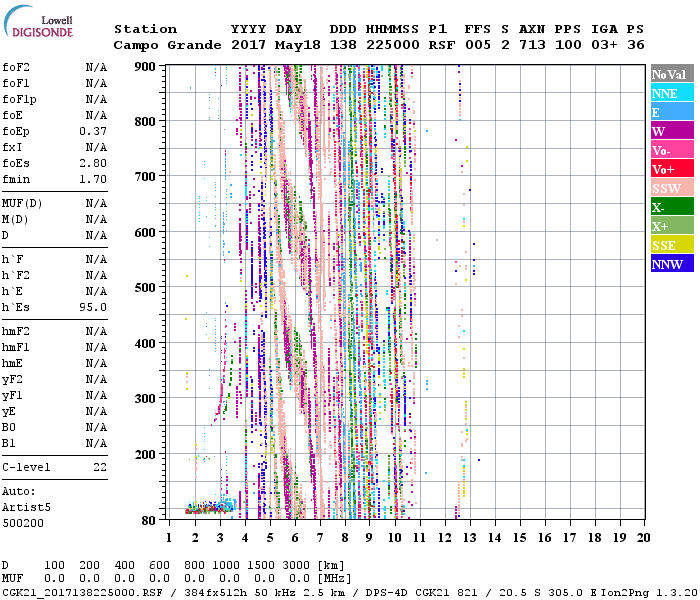The width and height of the screenshot is (700, 600).
Task: Select the Campo Grande station name
Action: (x=160, y=45)
